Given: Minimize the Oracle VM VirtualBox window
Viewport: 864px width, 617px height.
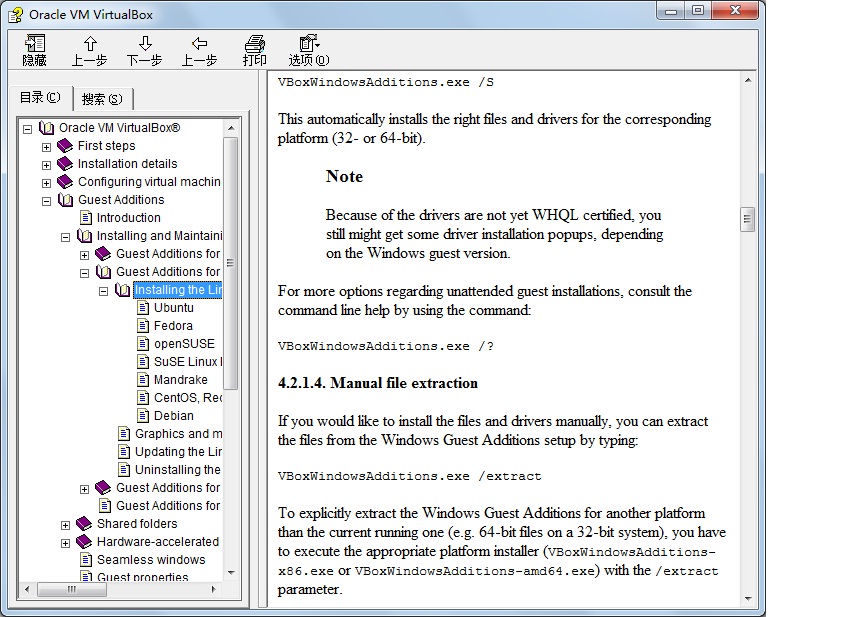Looking at the screenshot, I should click(671, 10).
